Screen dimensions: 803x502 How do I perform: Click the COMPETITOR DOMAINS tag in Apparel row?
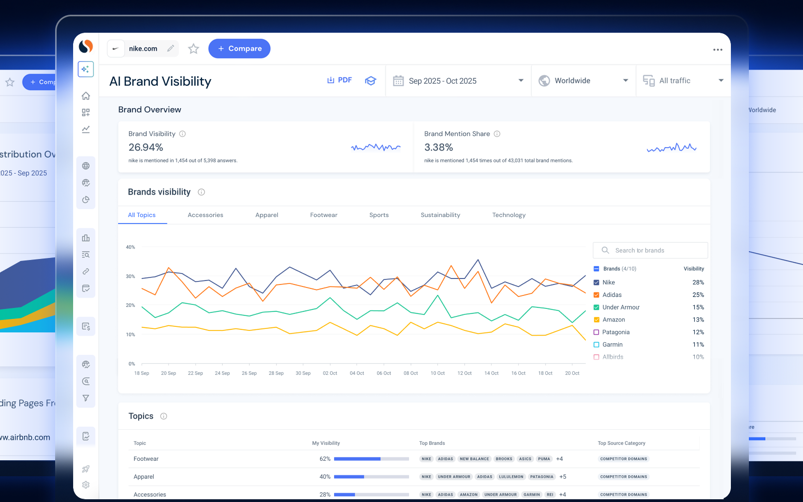click(x=623, y=477)
